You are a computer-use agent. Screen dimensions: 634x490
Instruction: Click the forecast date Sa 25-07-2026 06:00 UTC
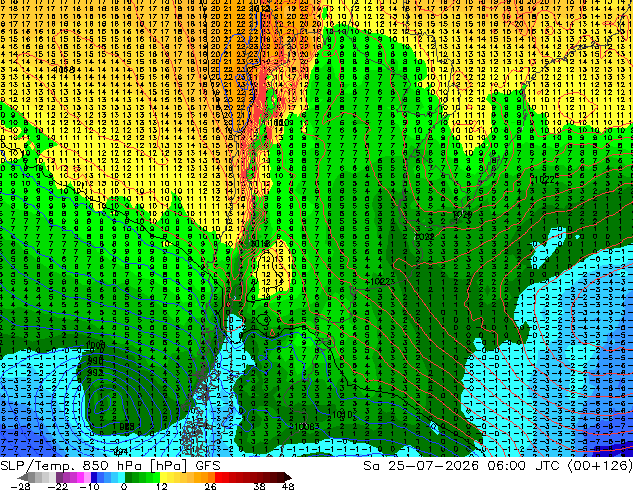point(498,466)
